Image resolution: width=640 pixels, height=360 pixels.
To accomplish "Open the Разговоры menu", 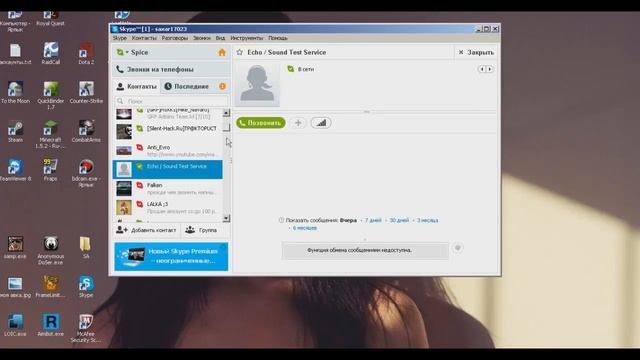I will point(175,38).
